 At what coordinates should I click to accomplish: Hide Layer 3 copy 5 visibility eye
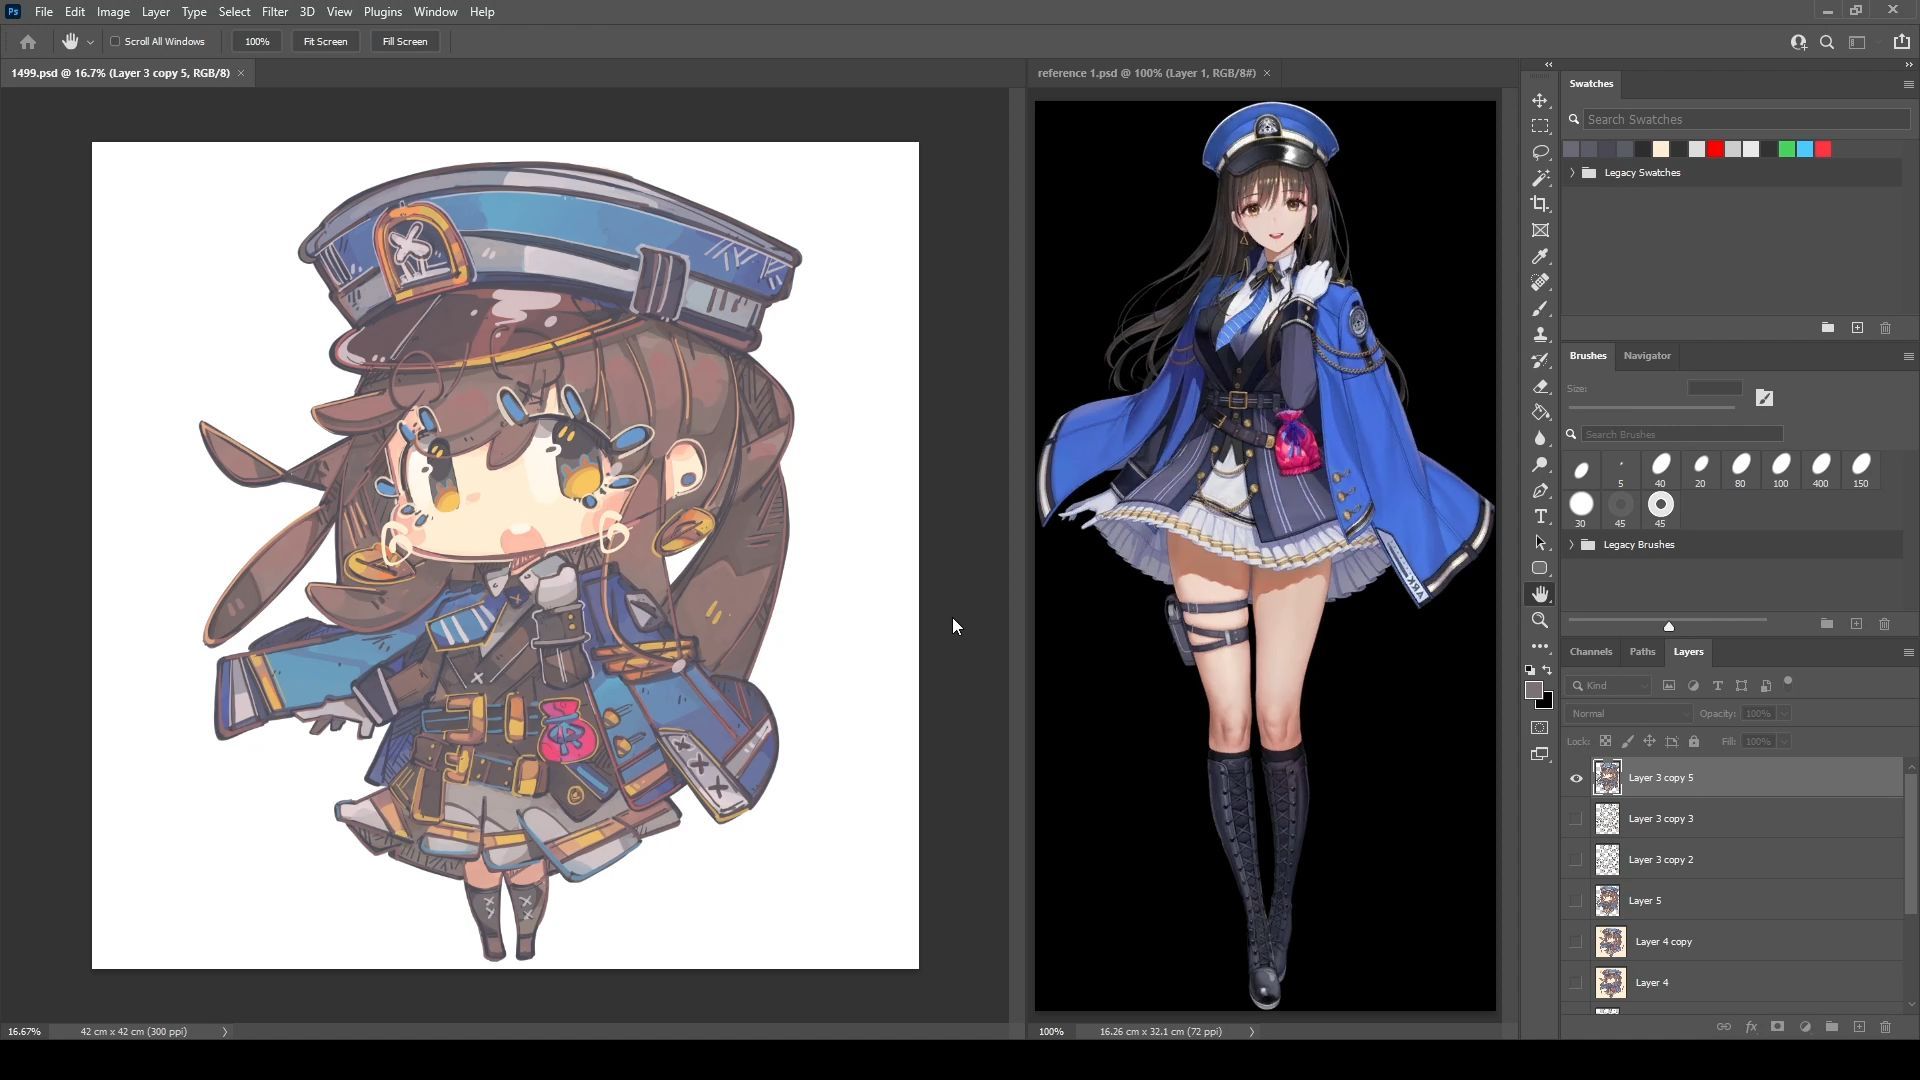(1576, 778)
